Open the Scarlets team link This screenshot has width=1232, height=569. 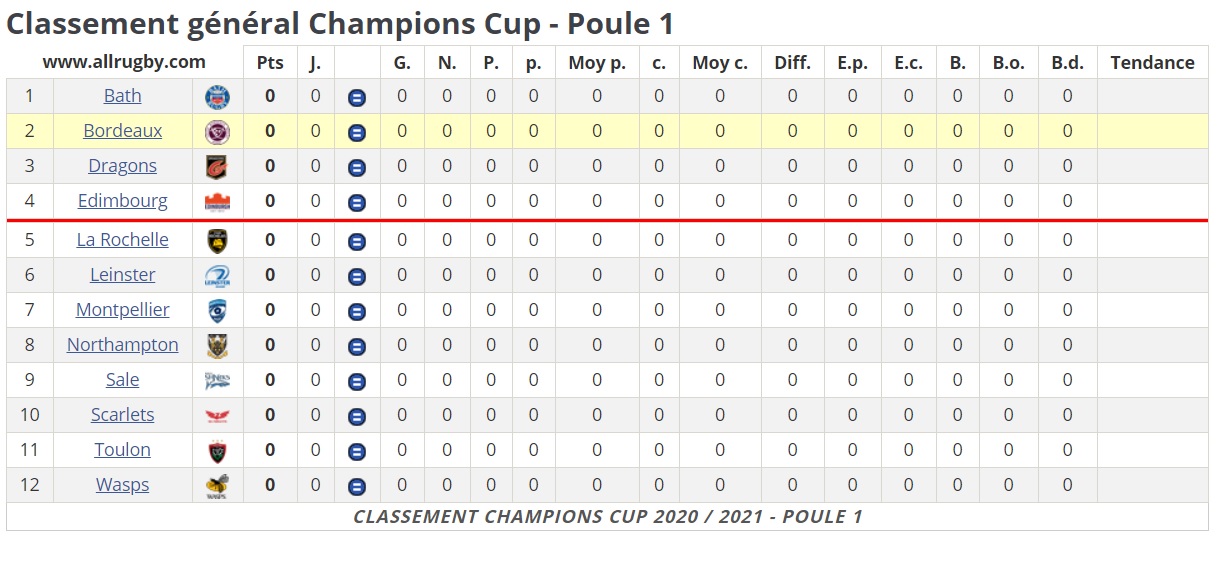(x=123, y=415)
